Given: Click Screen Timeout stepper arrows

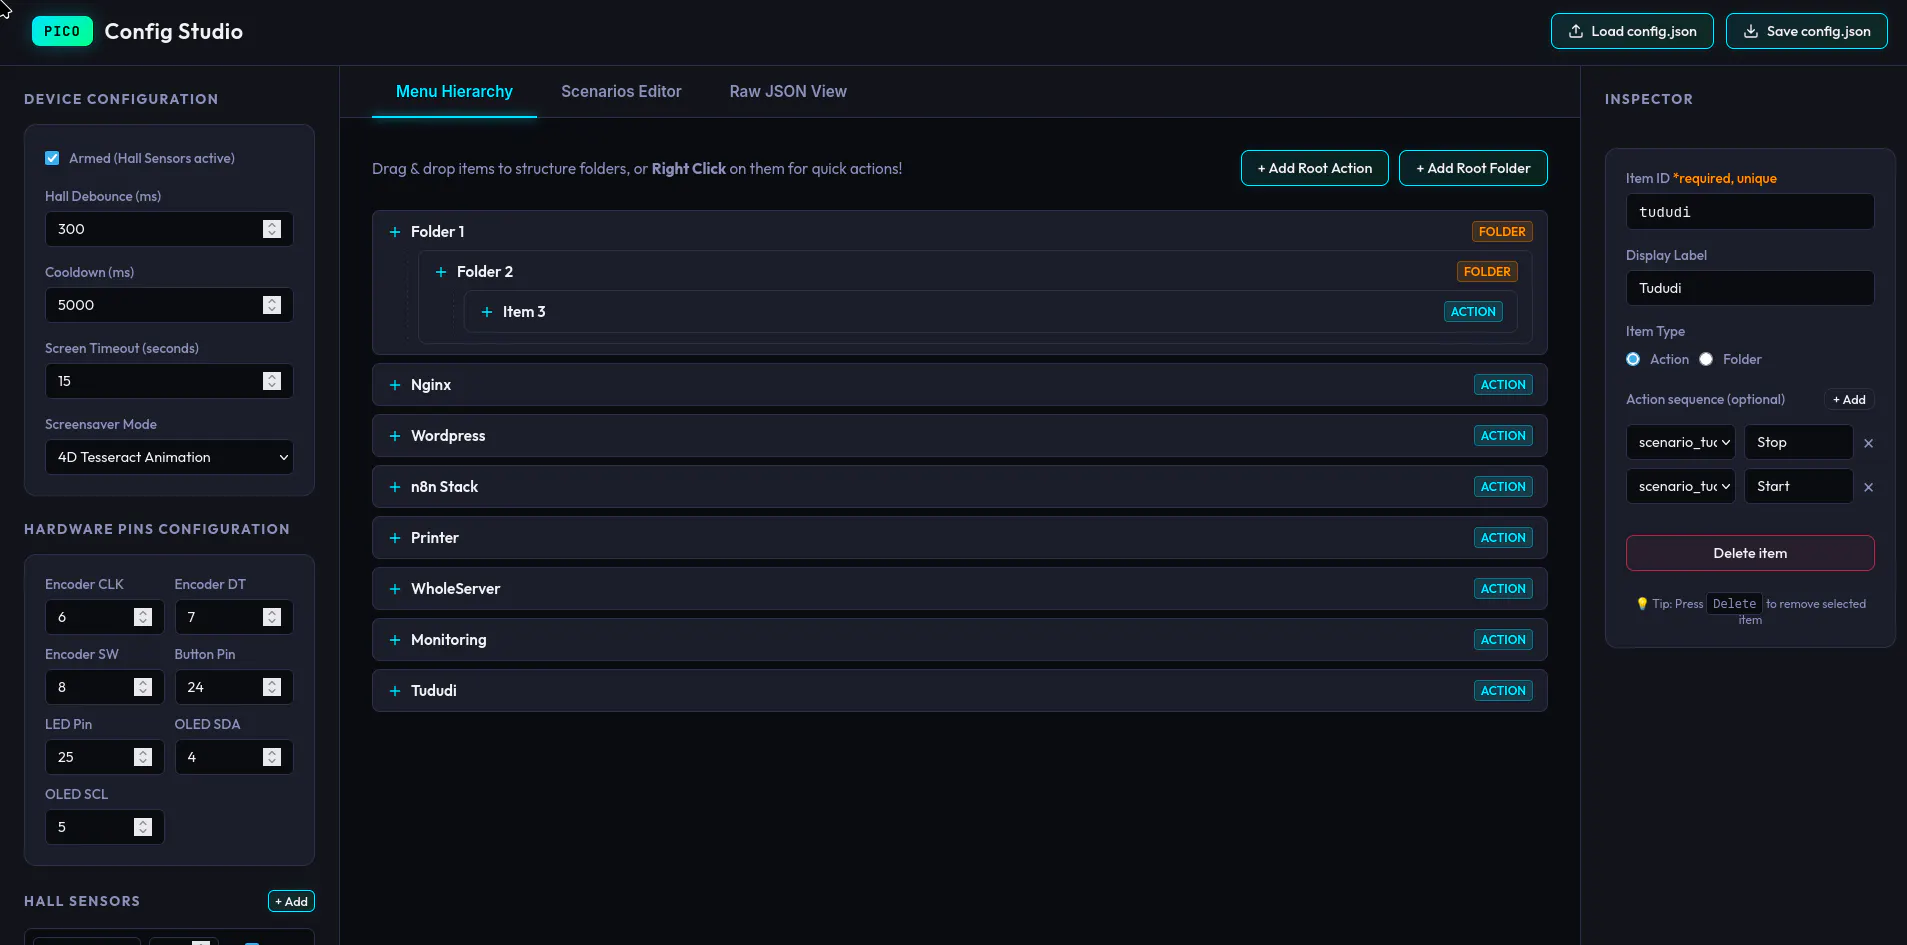Looking at the screenshot, I should (x=272, y=381).
